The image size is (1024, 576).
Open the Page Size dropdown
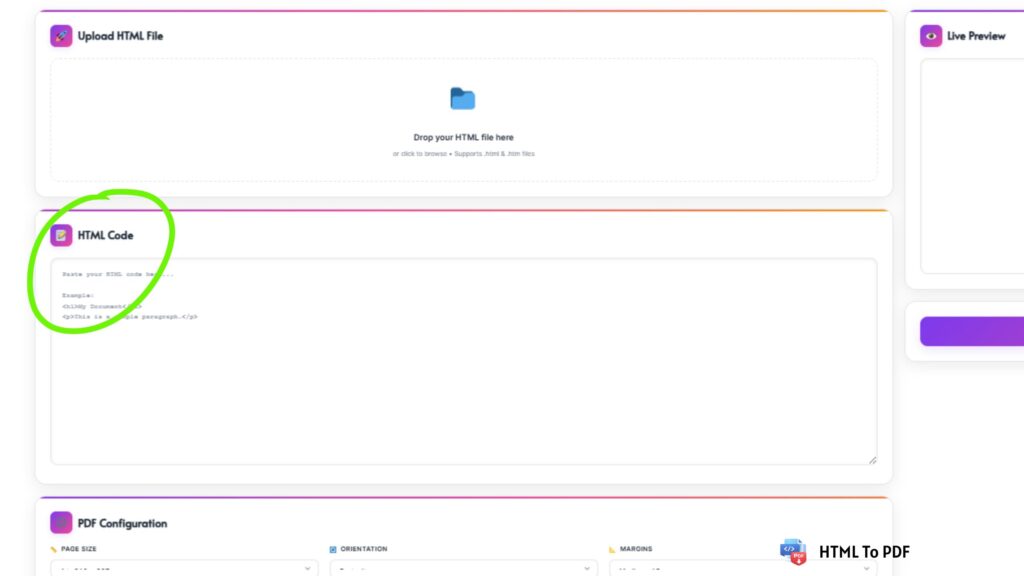click(x=183, y=570)
